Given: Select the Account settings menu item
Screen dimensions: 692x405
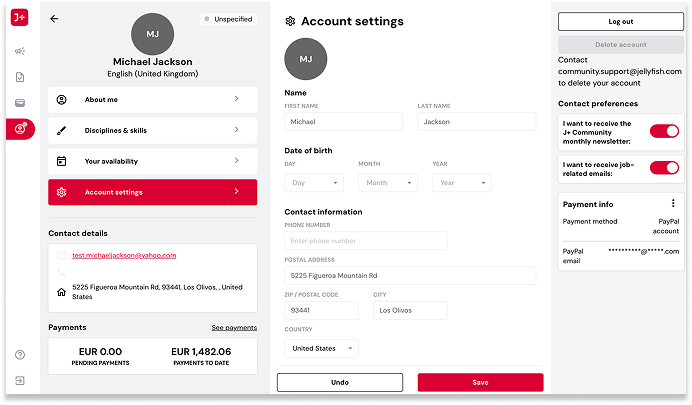Looking at the screenshot, I should pos(153,192).
